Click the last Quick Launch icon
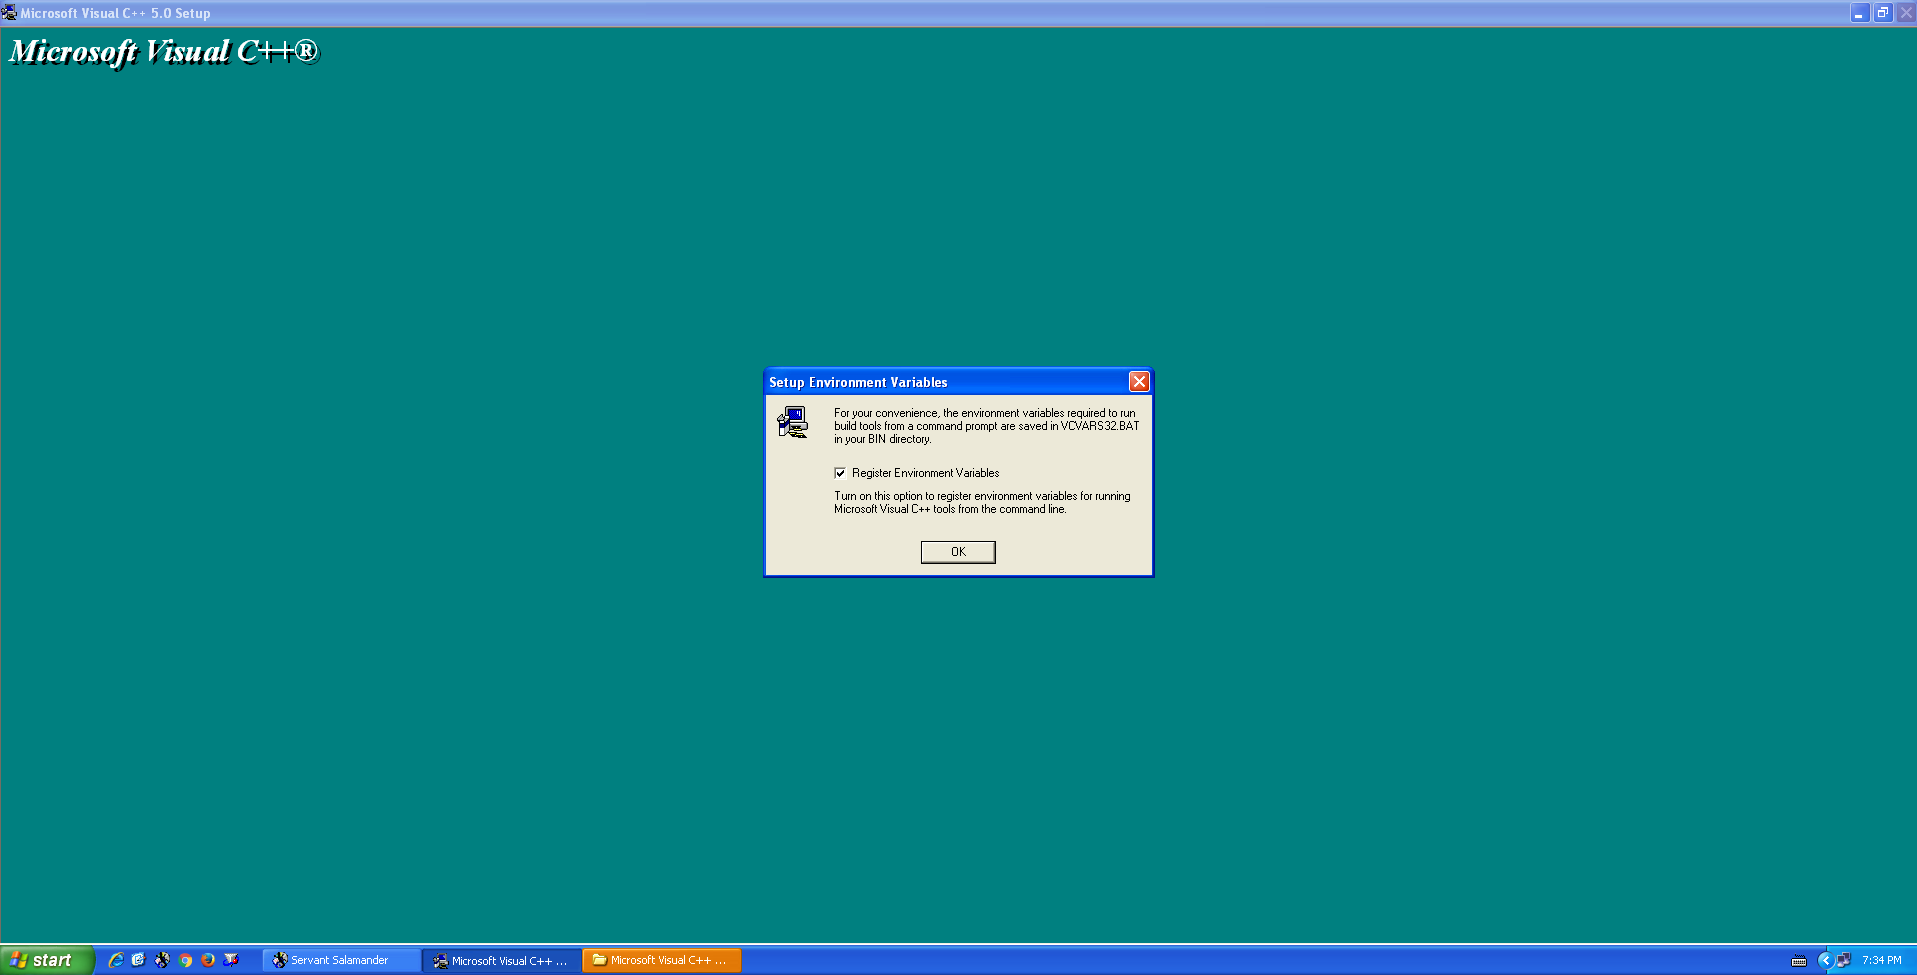Screen dimensions: 1917x975 (231, 960)
